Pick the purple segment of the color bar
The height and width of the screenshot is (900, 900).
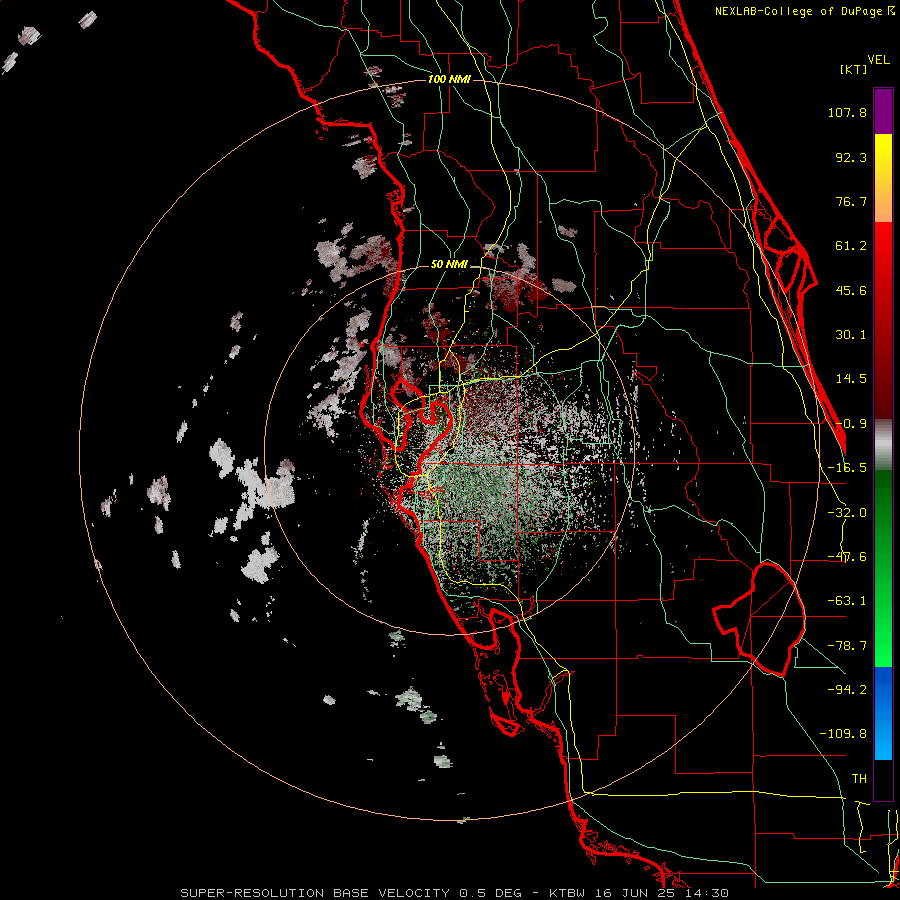[883, 111]
